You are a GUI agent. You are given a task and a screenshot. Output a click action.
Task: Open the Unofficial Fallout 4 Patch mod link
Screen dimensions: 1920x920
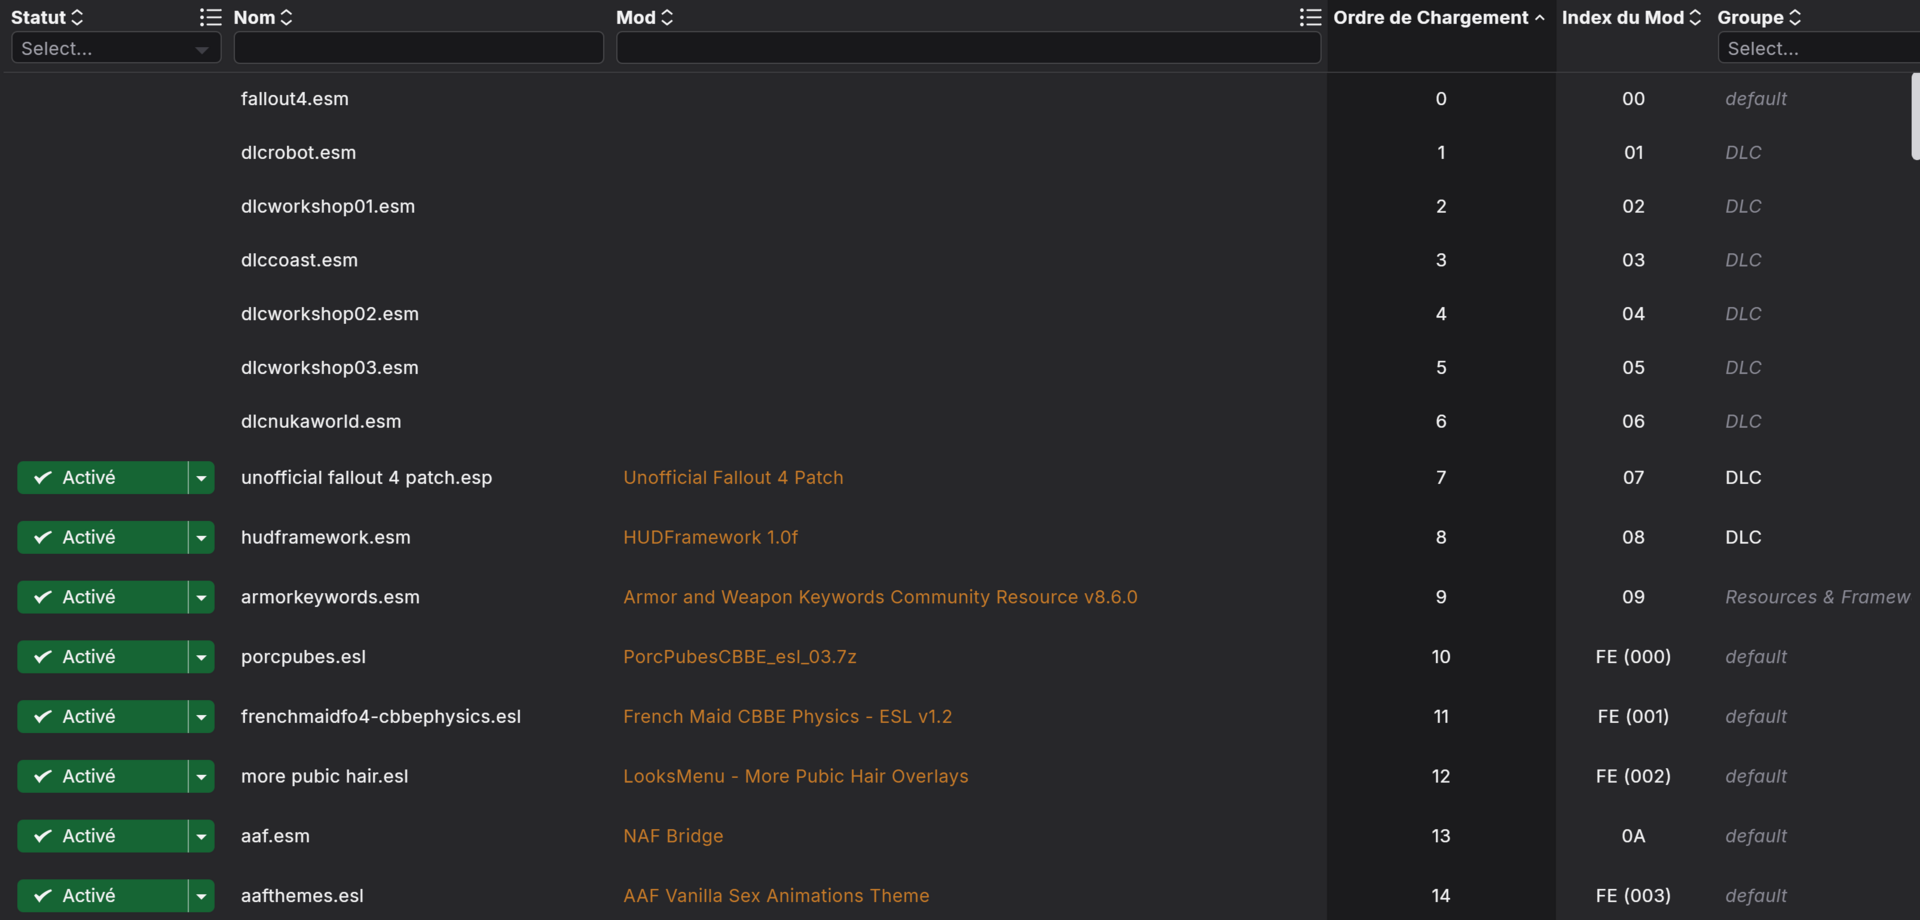coord(733,478)
